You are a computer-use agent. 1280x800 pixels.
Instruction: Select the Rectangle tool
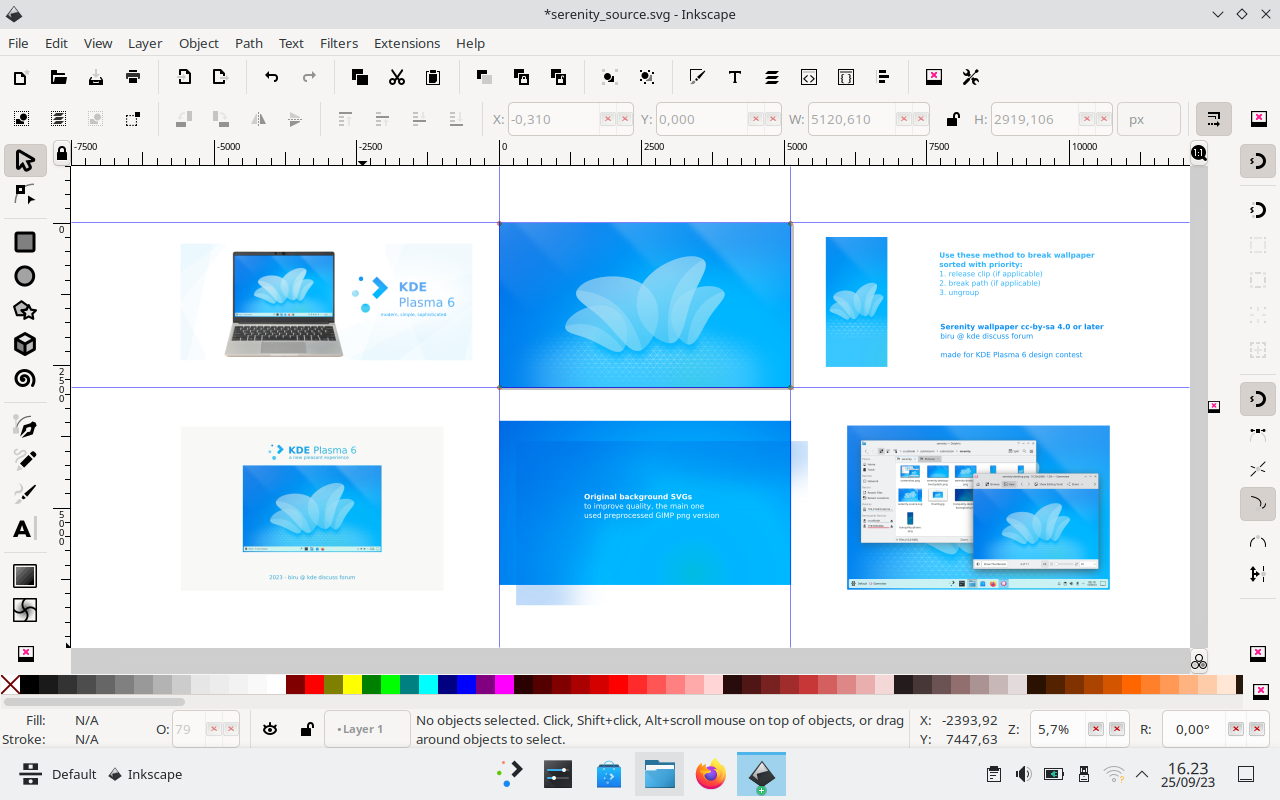pos(25,242)
